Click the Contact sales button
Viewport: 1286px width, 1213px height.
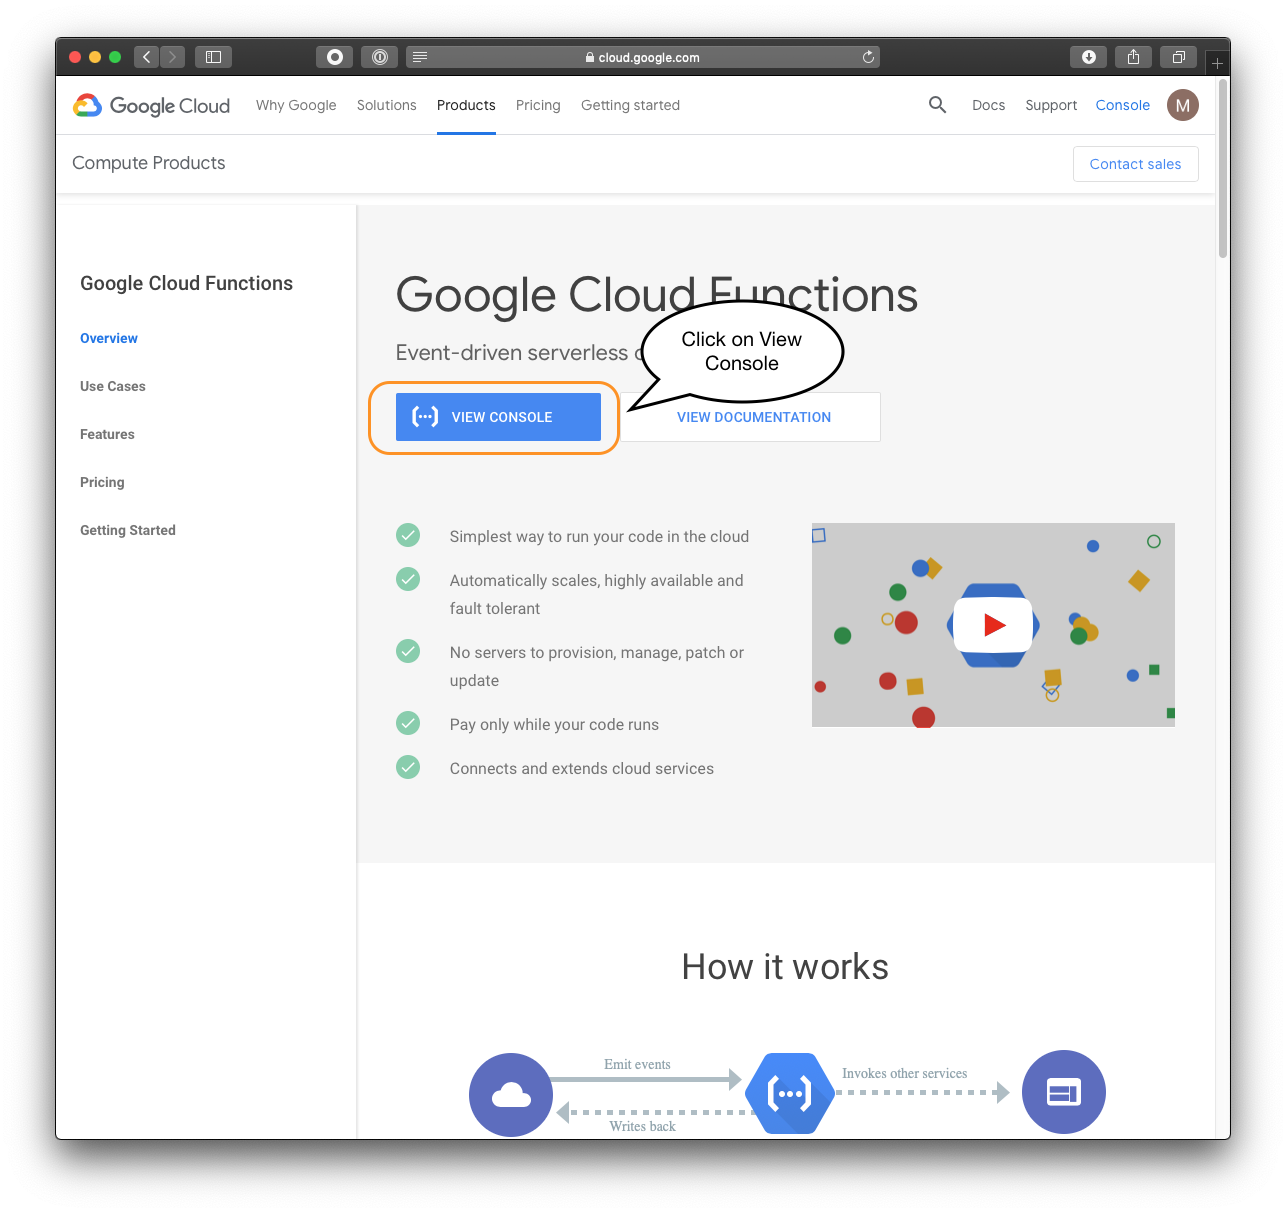click(1135, 164)
